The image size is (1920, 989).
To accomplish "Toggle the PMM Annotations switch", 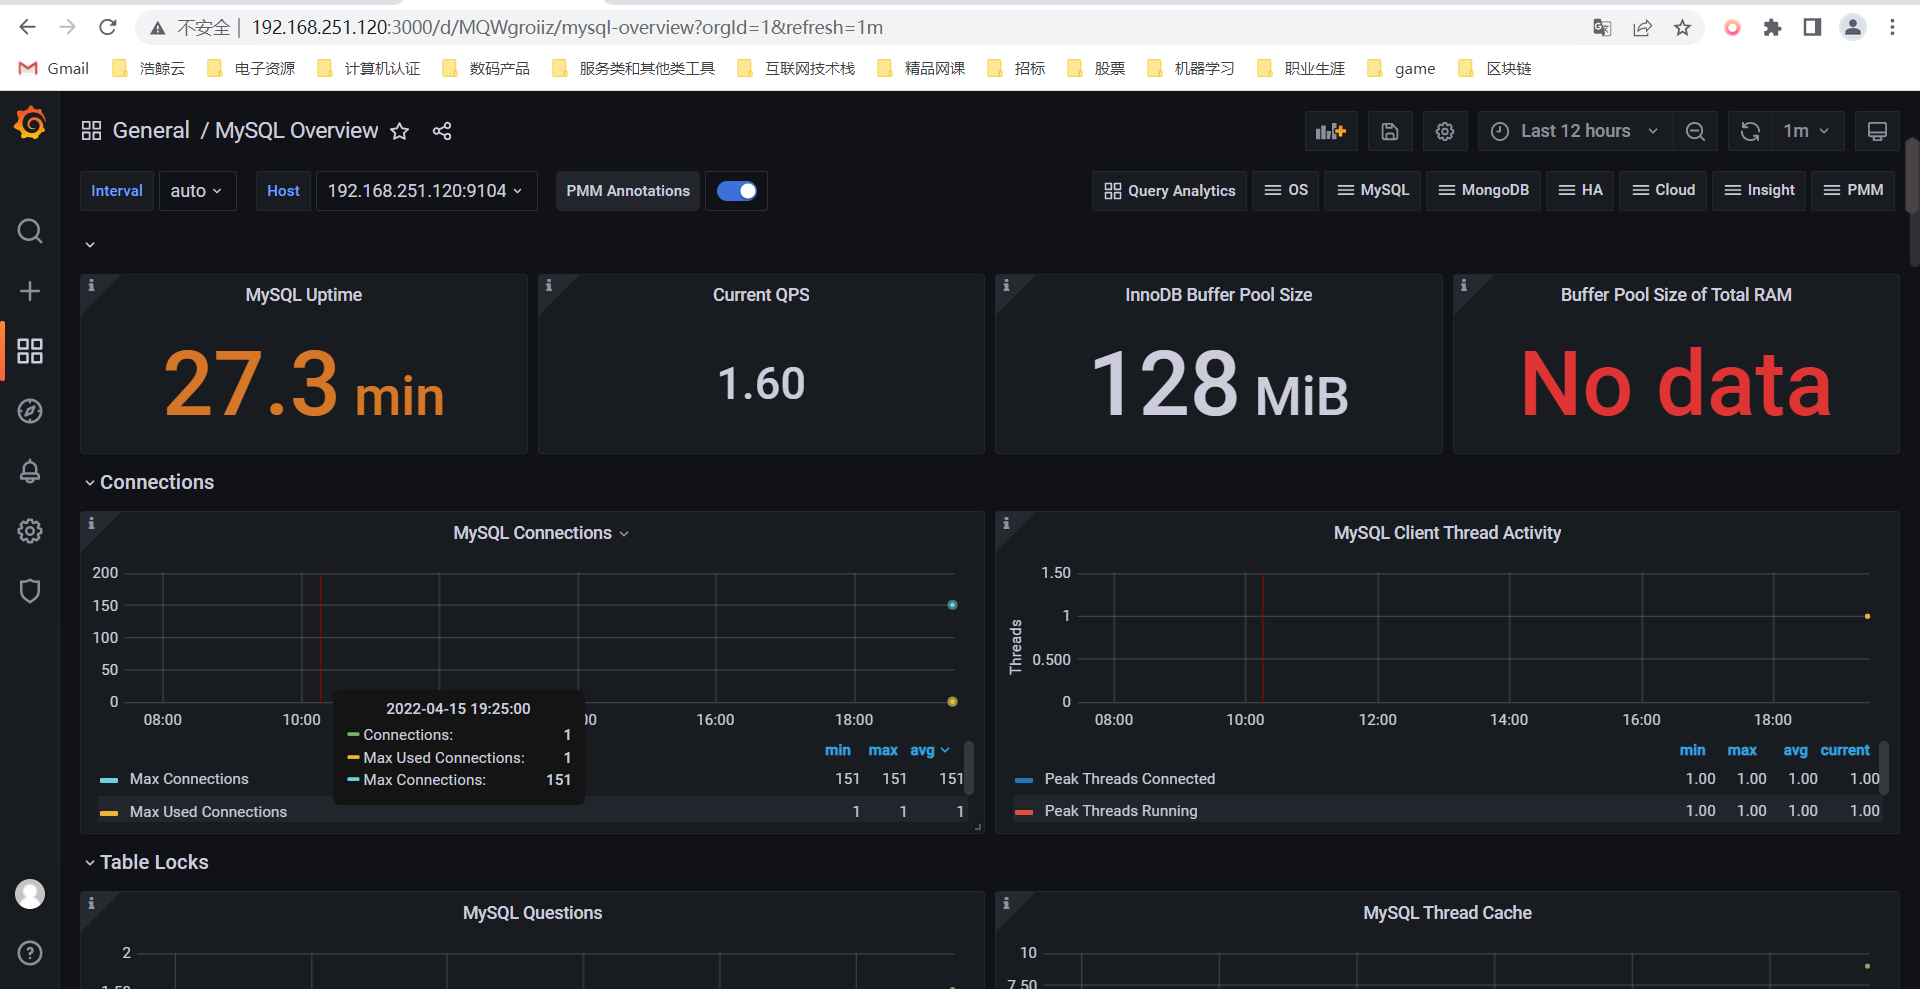I will (737, 191).
